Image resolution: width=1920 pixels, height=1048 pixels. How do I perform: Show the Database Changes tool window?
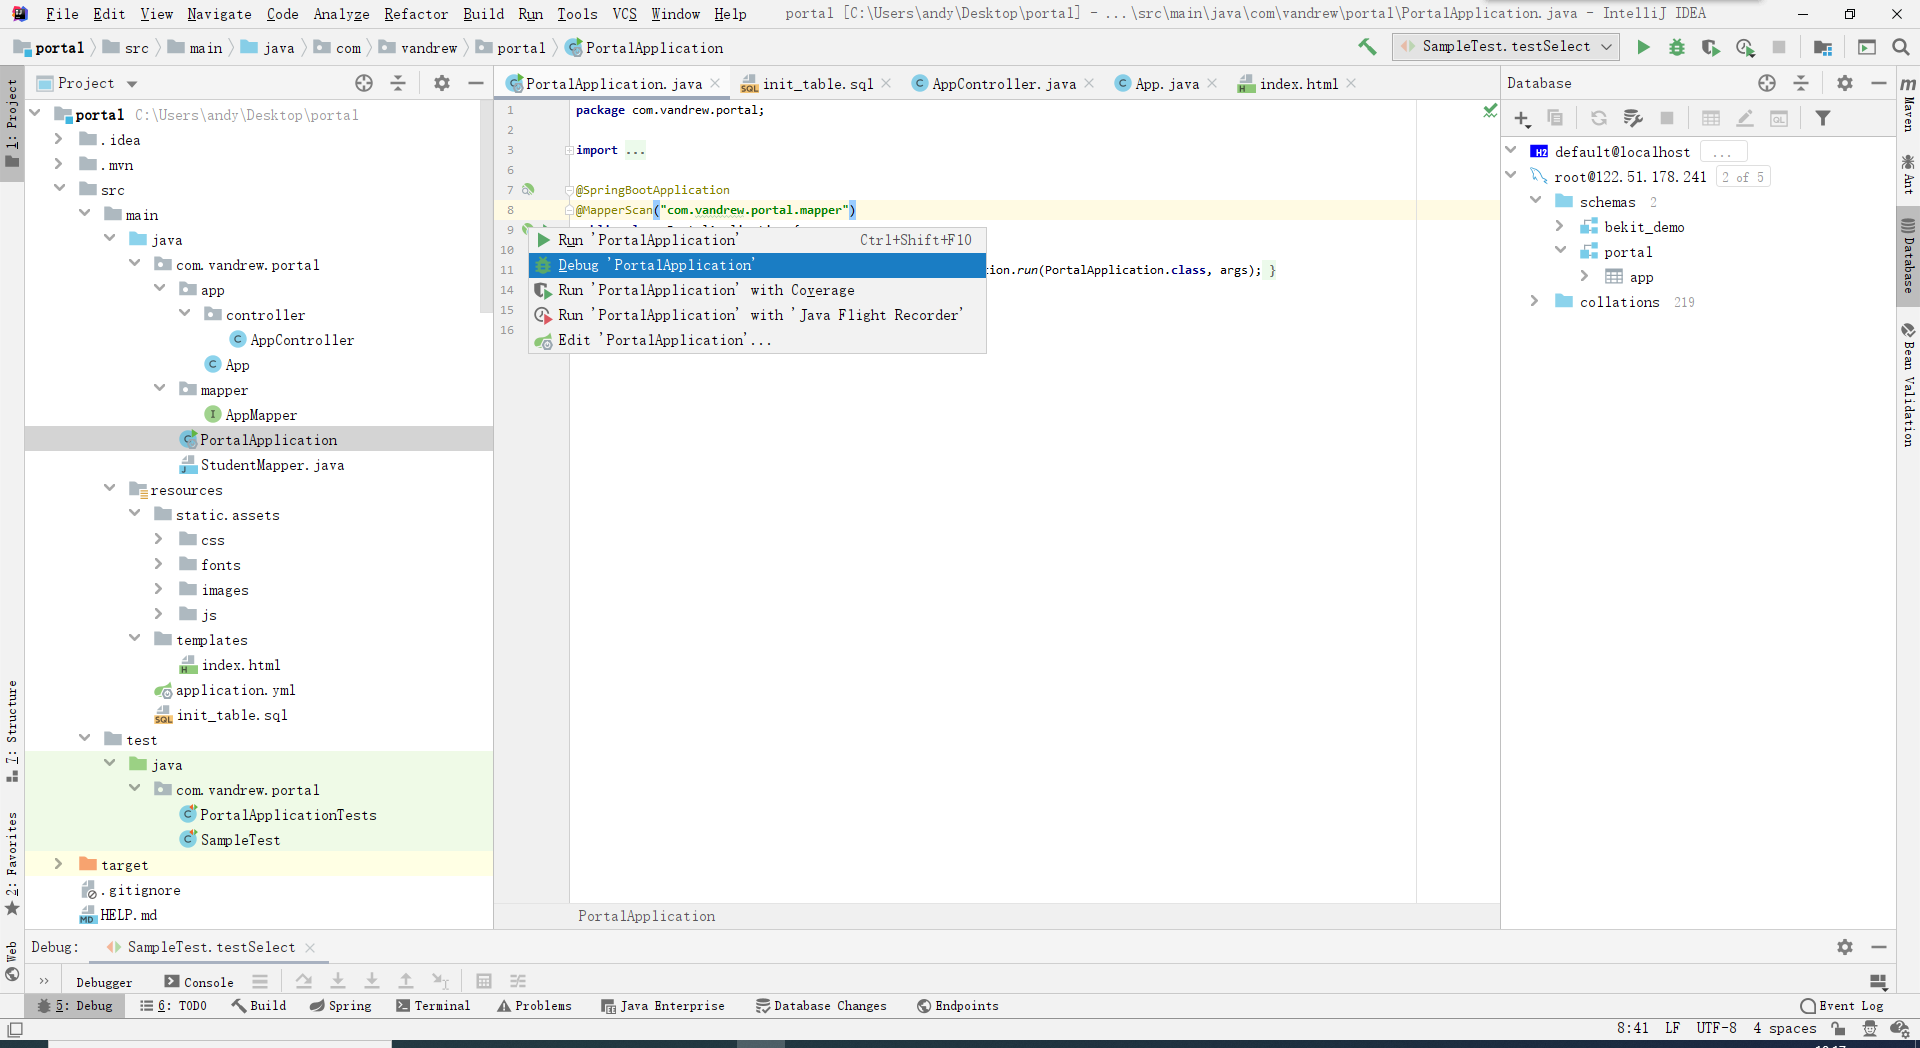click(x=821, y=1006)
